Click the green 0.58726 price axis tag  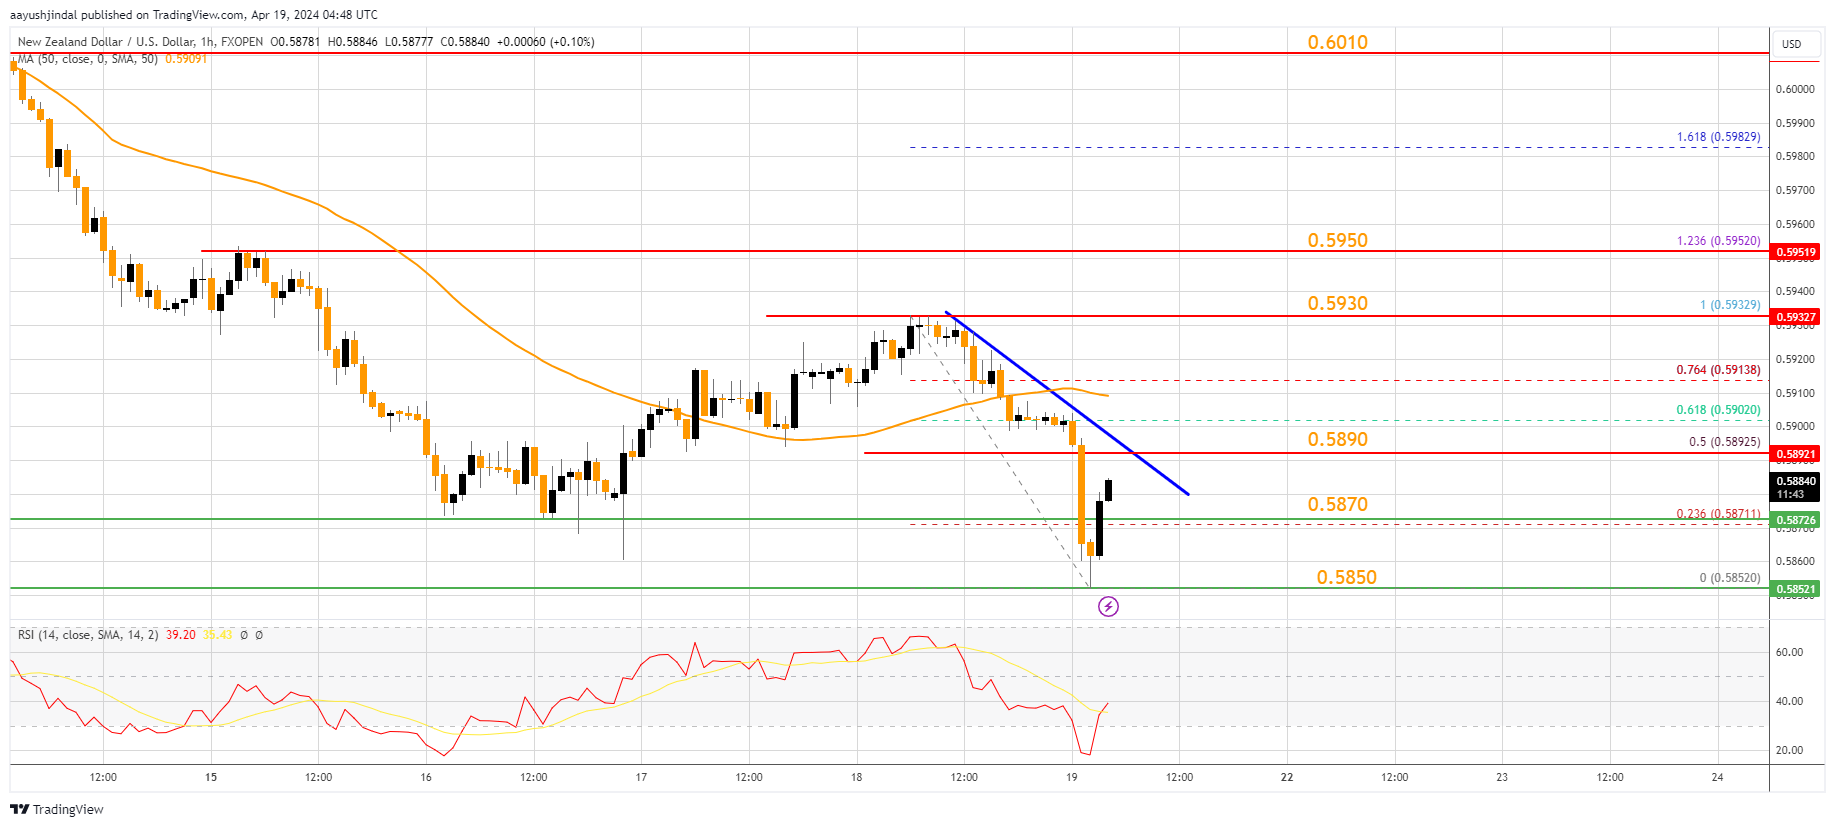[x=1796, y=520]
